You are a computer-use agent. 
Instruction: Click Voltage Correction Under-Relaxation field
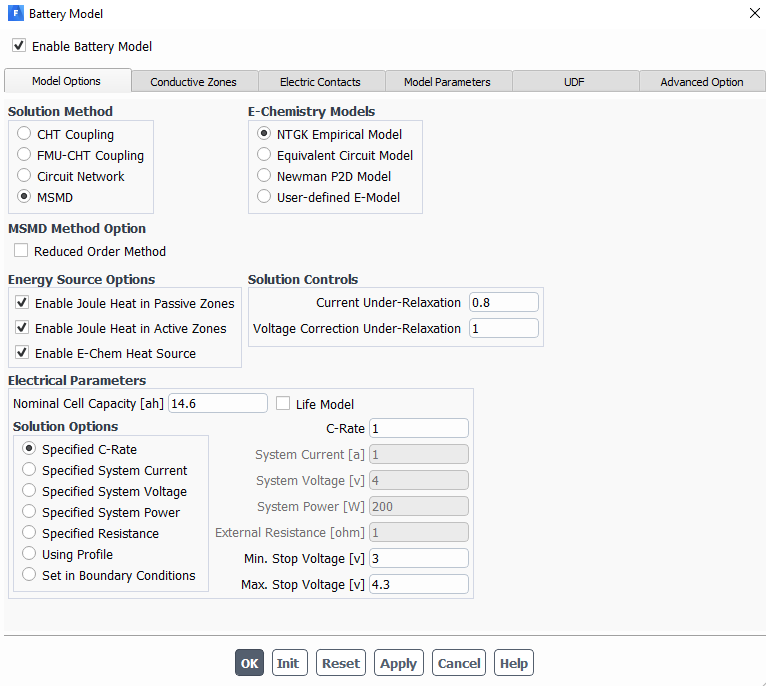click(504, 328)
